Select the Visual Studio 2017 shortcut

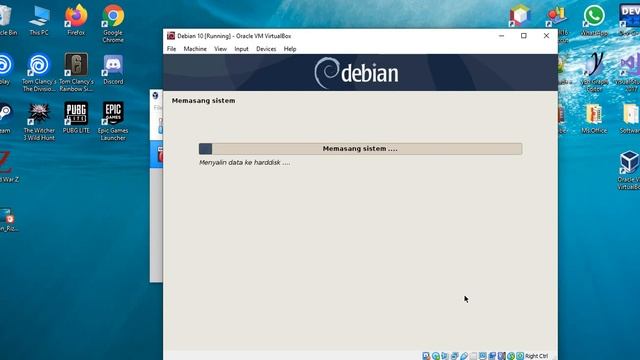click(x=630, y=73)
